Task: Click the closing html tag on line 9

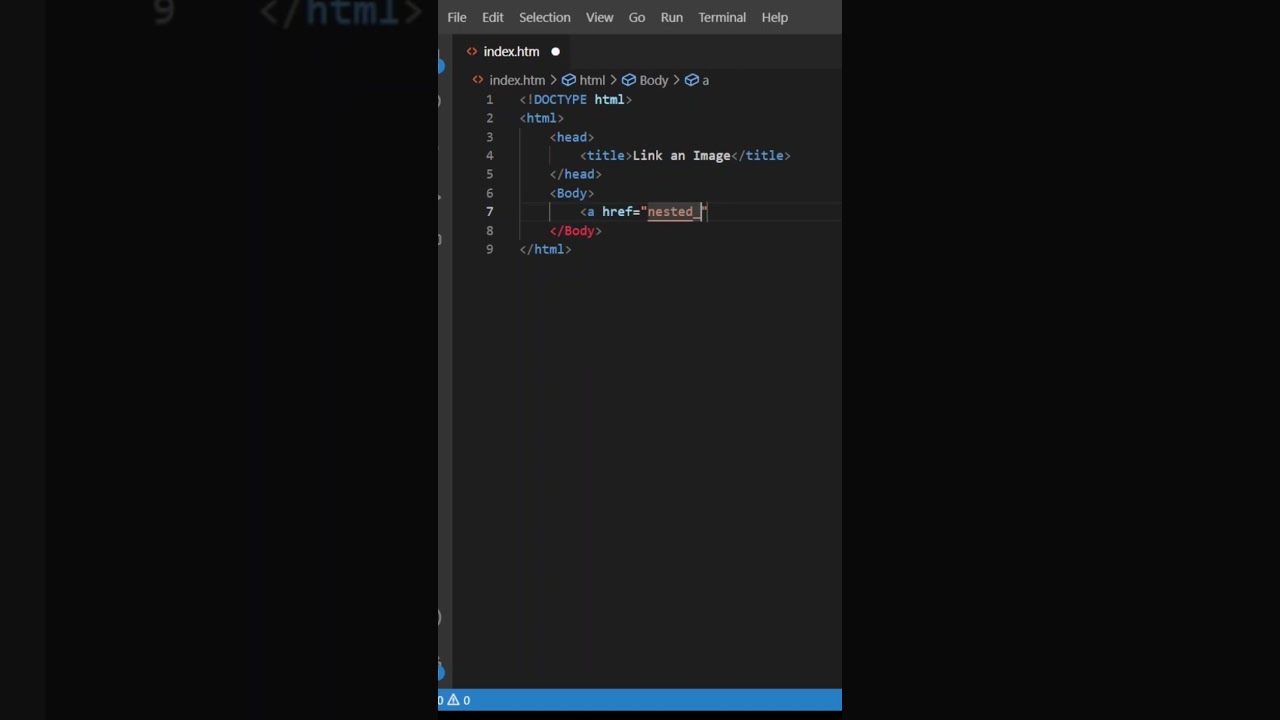Action: [546, 249]
